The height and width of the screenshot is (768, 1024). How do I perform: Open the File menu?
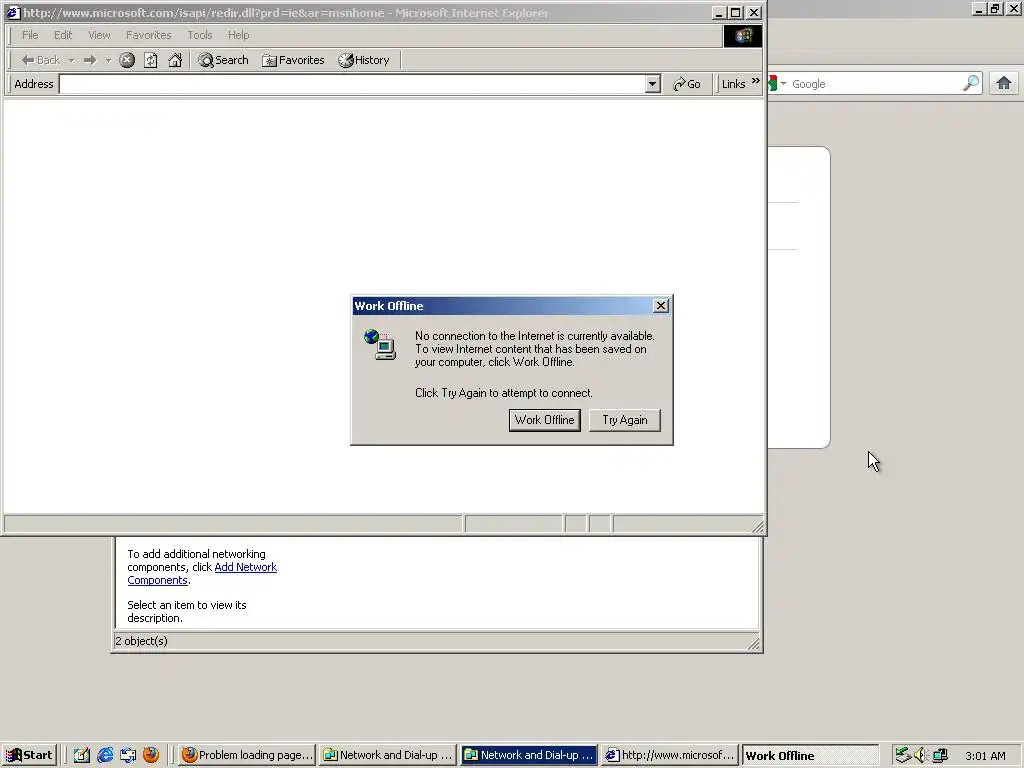30,35
